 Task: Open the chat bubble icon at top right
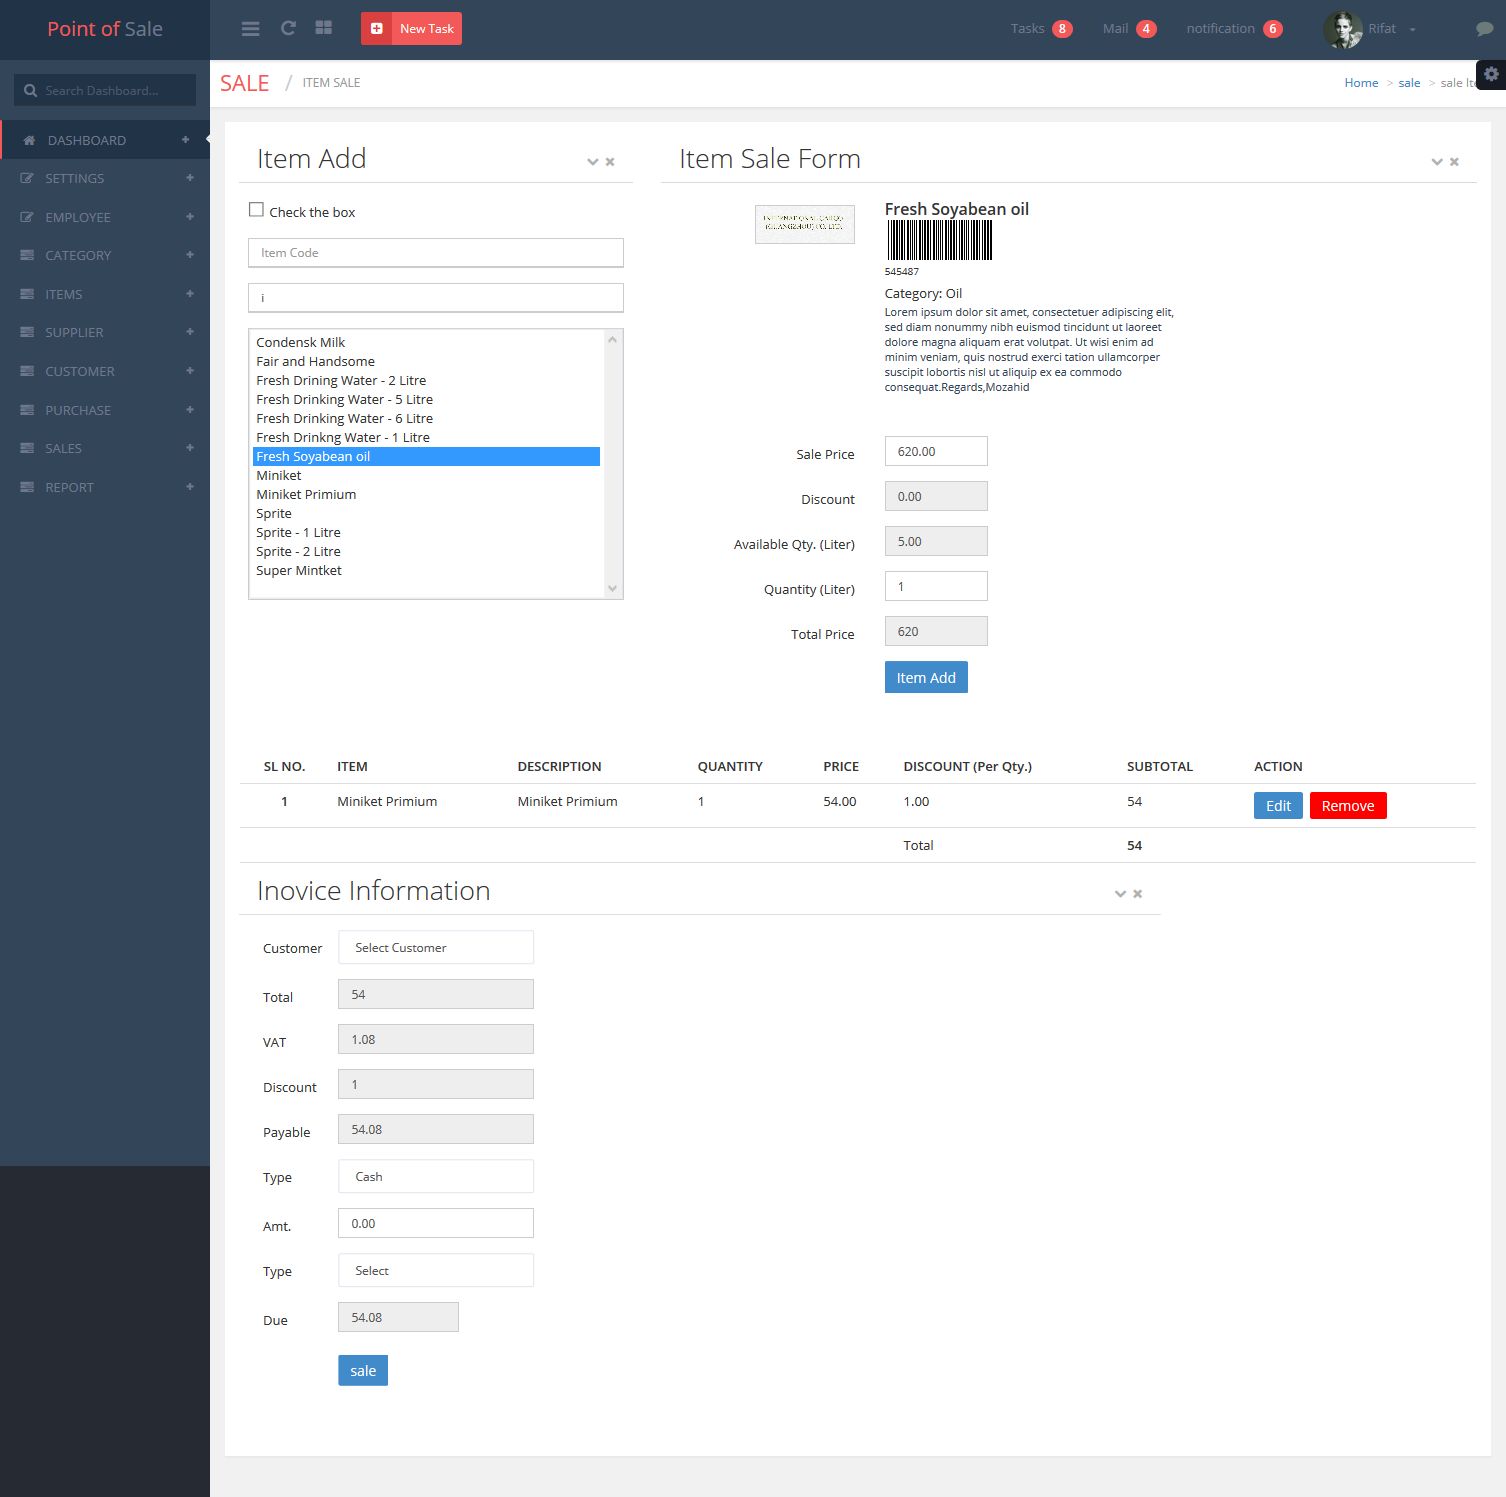[1484, 29]
